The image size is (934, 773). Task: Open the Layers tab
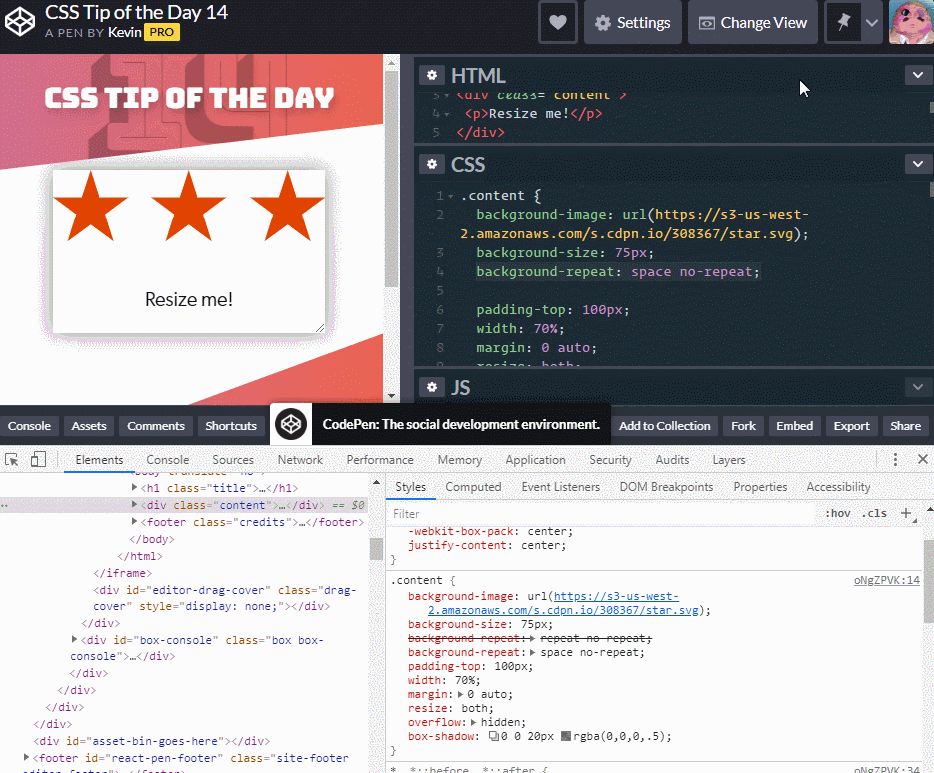pos(728,460)
